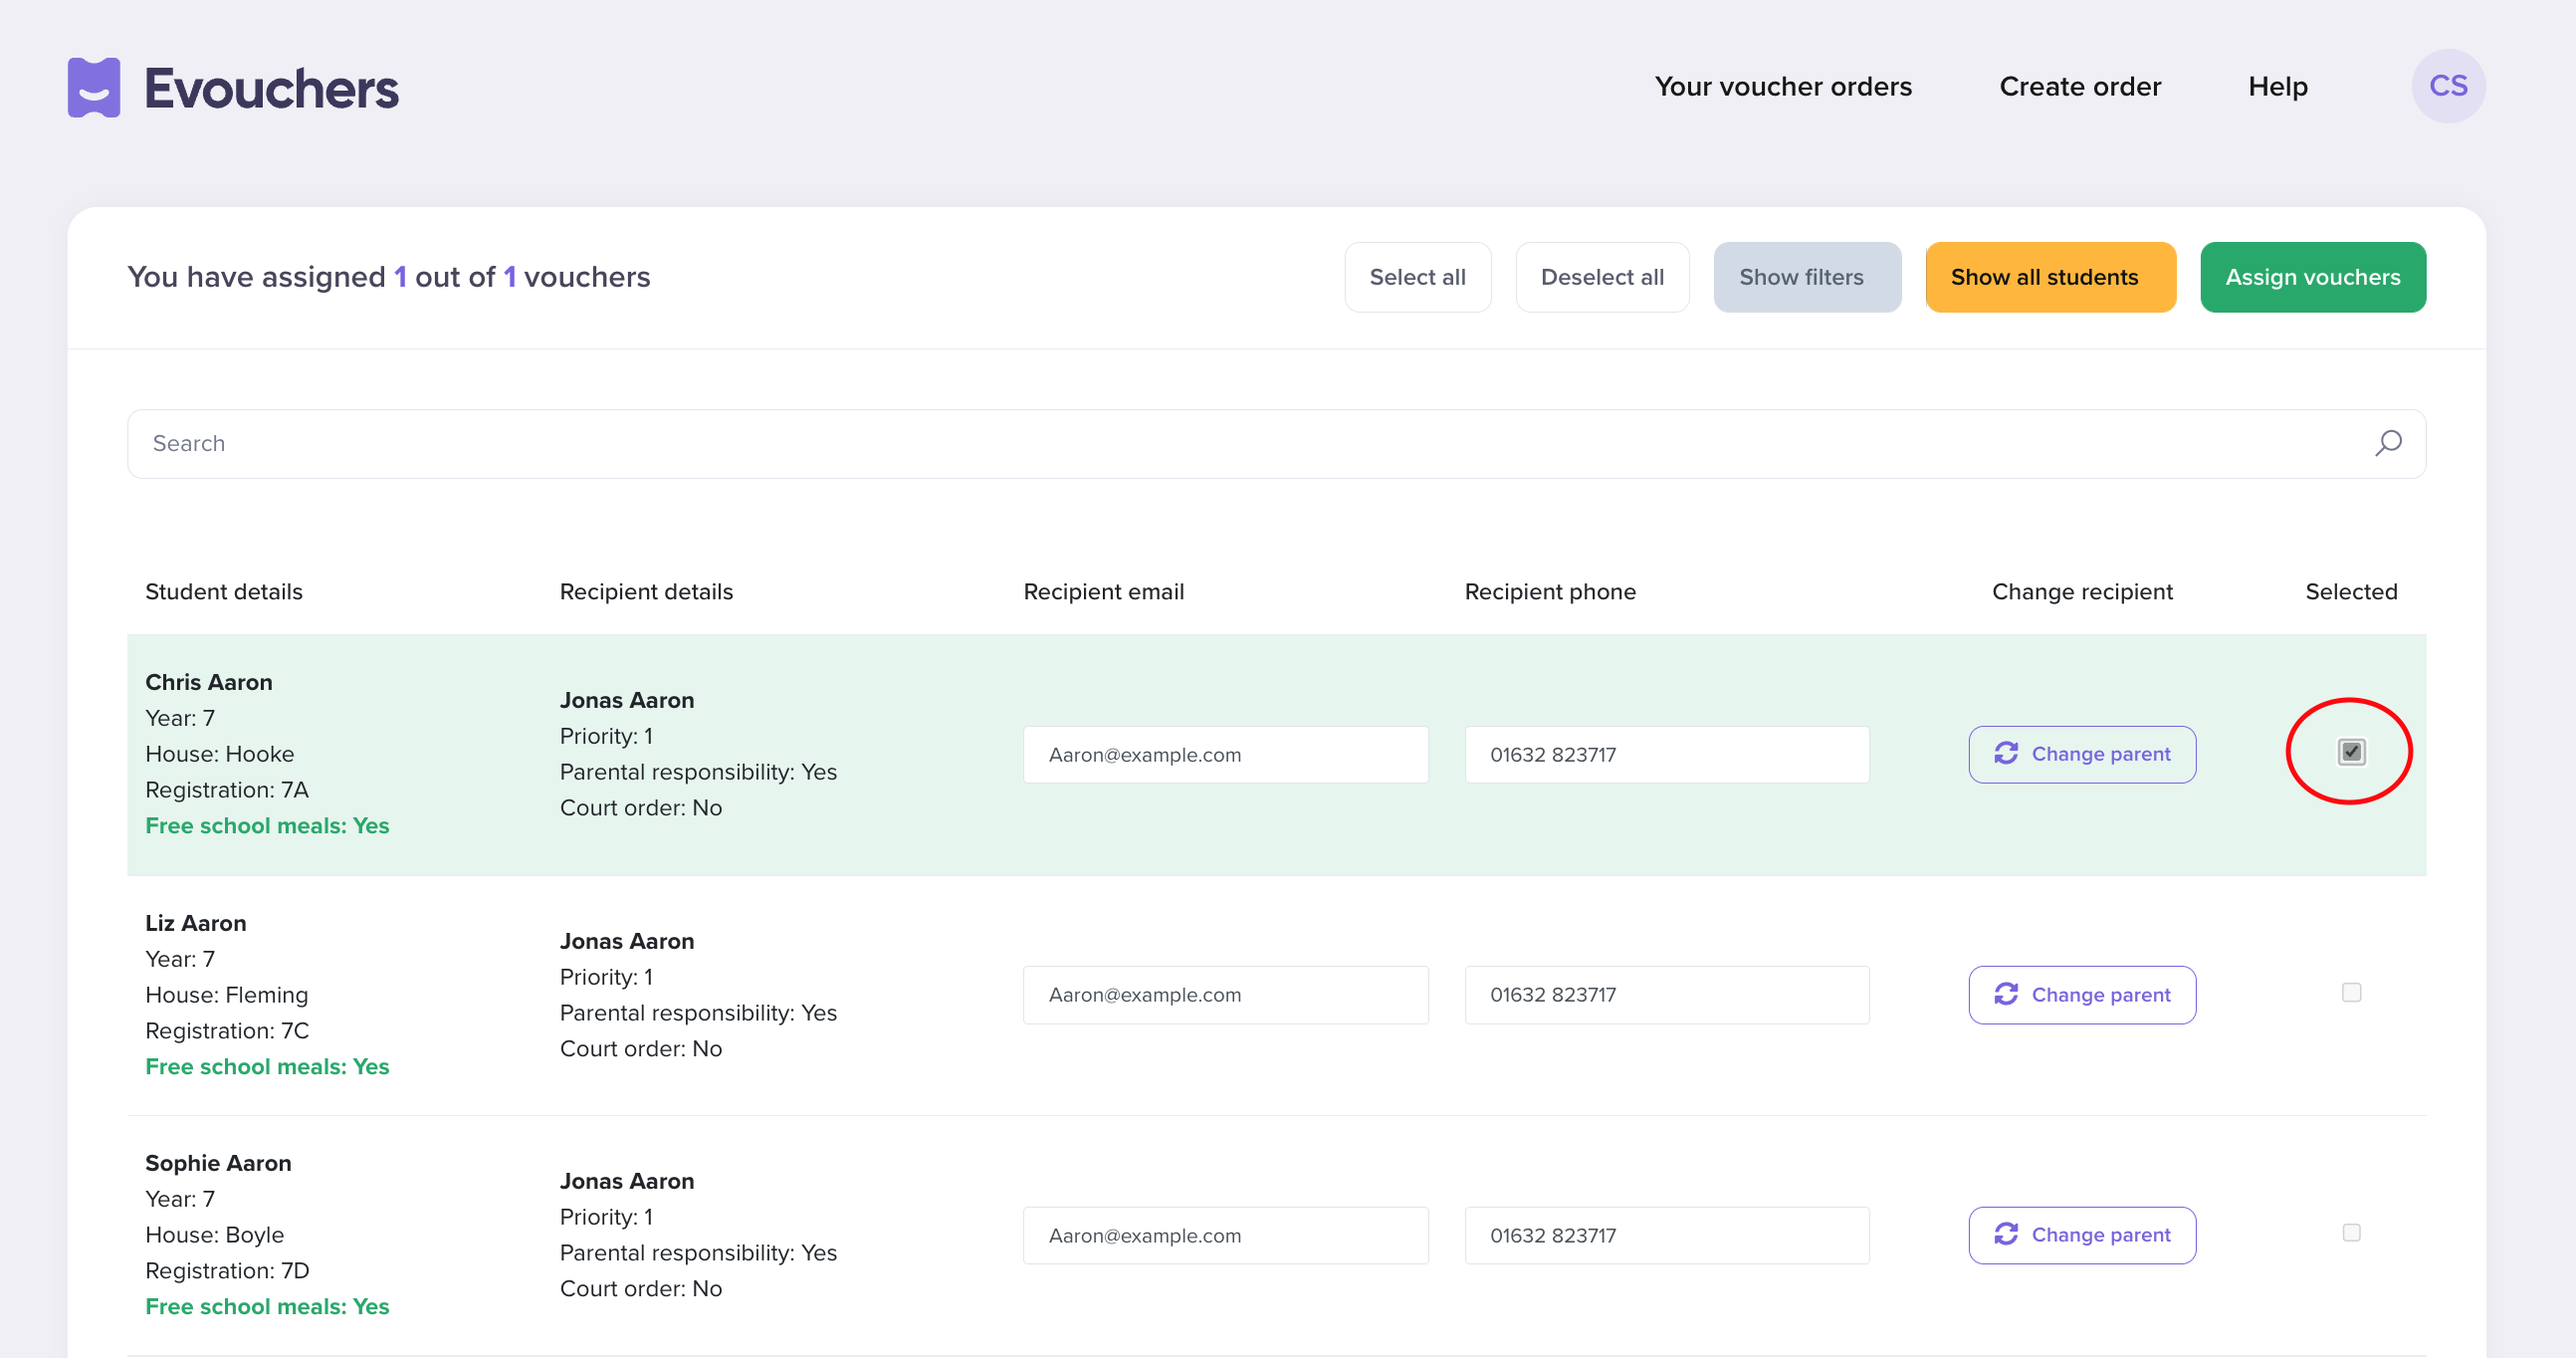The width and height of the screenshot is (2576, 1358).
Task: Click the student name Sophie Aaron
Action: pos(218,1163)
